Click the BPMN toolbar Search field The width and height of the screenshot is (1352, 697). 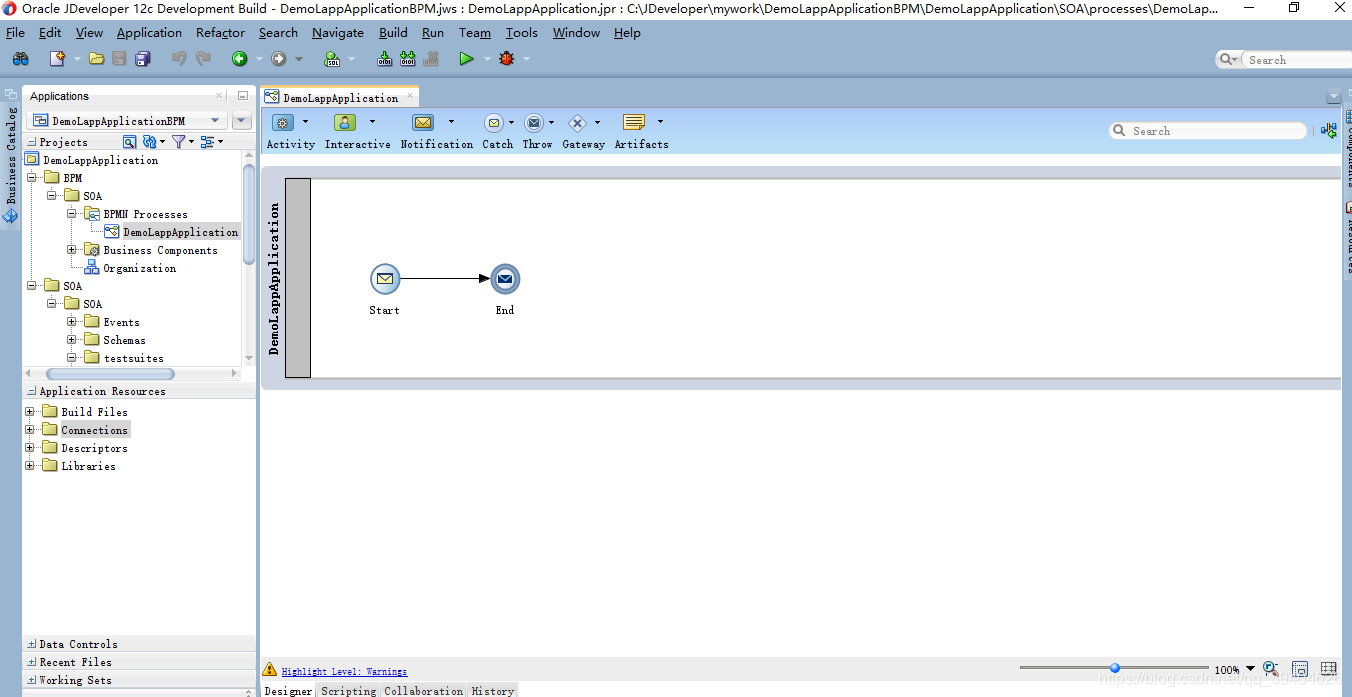pos(1208,131)
